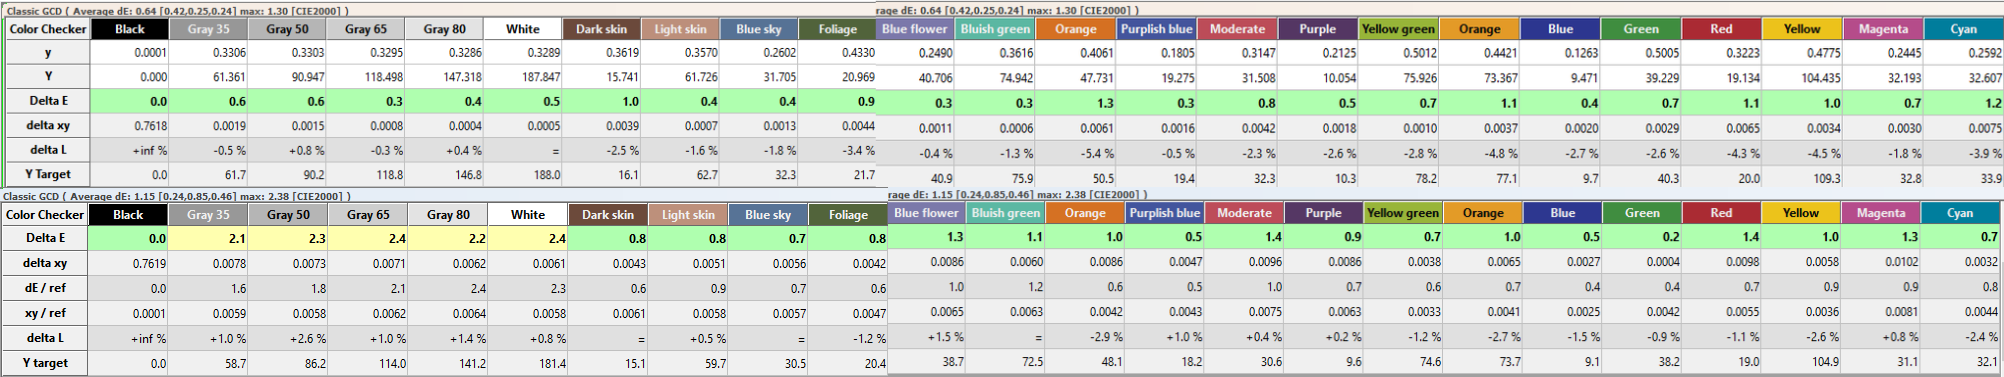Screen dimensions: 2004x377
Task: Click the Purplish blue header in the dE 0.64 table
Action: pyautogui.click(x=1156, y=29)
